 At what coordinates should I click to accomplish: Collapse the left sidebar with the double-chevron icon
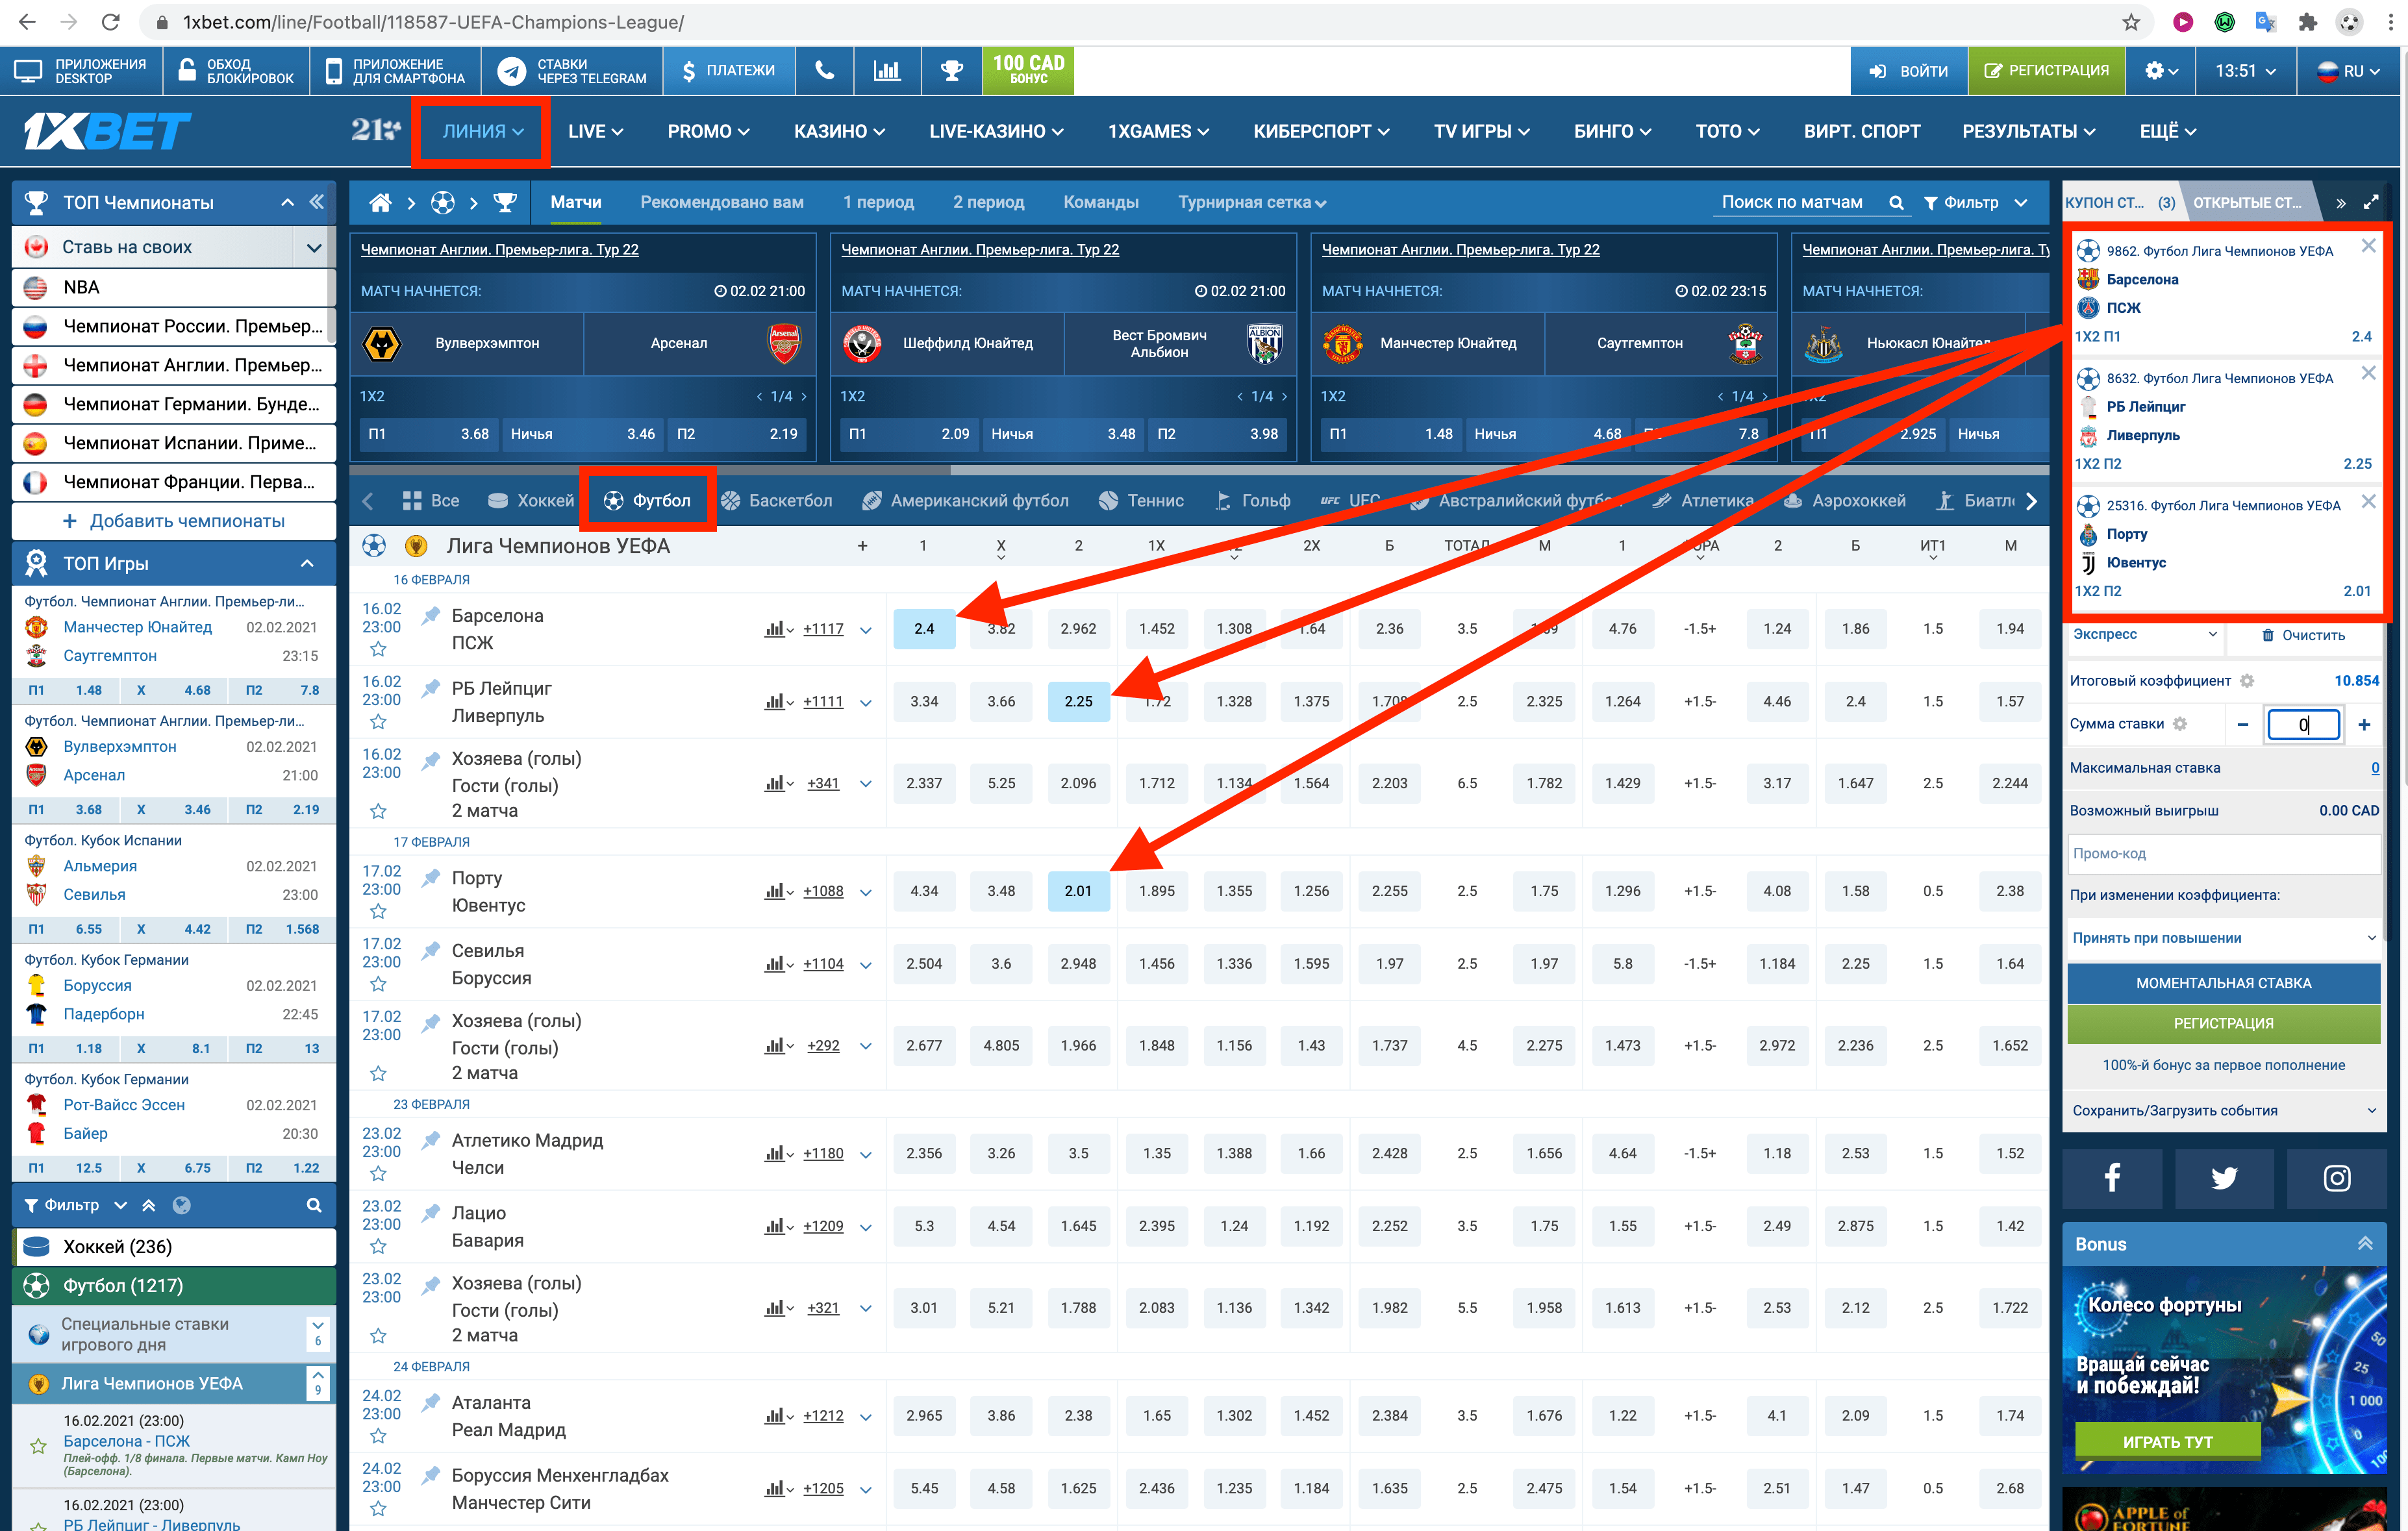coord(317,202)
